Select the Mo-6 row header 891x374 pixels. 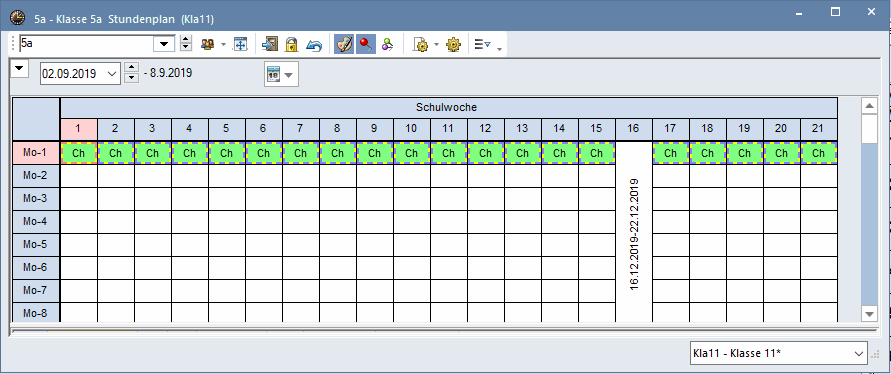click(x=36, y=268)
